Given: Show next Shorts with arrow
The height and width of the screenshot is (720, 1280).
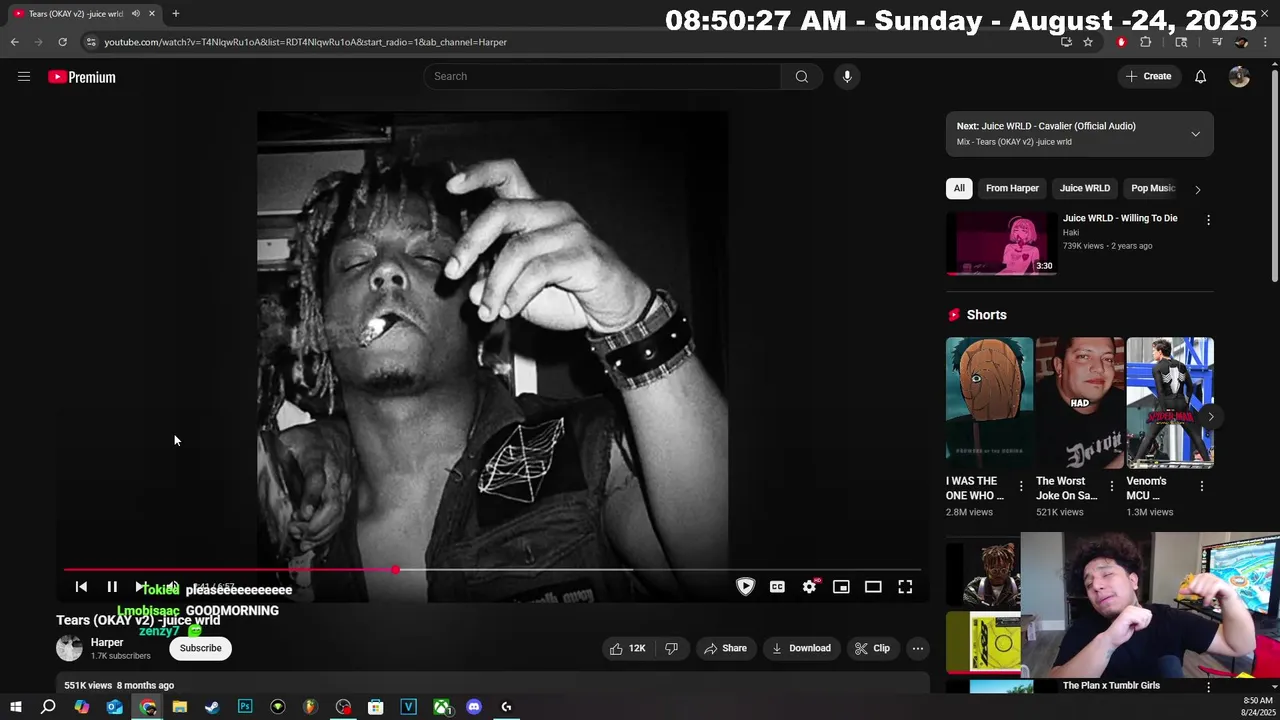Looking at the screenshot, I should [1210, 416].
